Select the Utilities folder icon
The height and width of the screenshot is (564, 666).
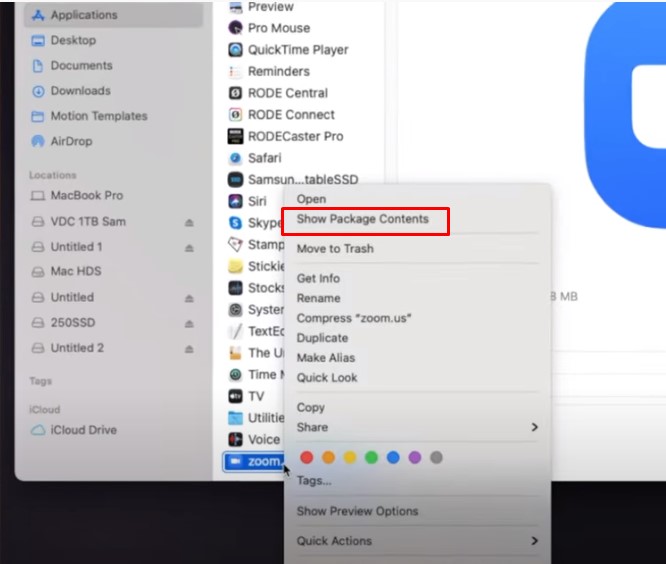(235, 418)
